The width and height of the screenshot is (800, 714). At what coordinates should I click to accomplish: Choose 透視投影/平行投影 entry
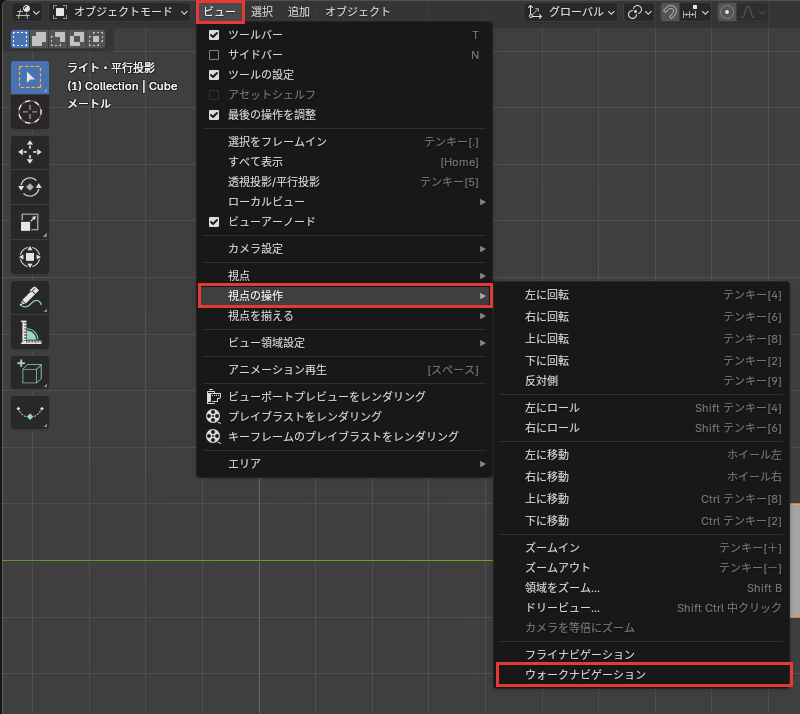click(x=344, y=182)
